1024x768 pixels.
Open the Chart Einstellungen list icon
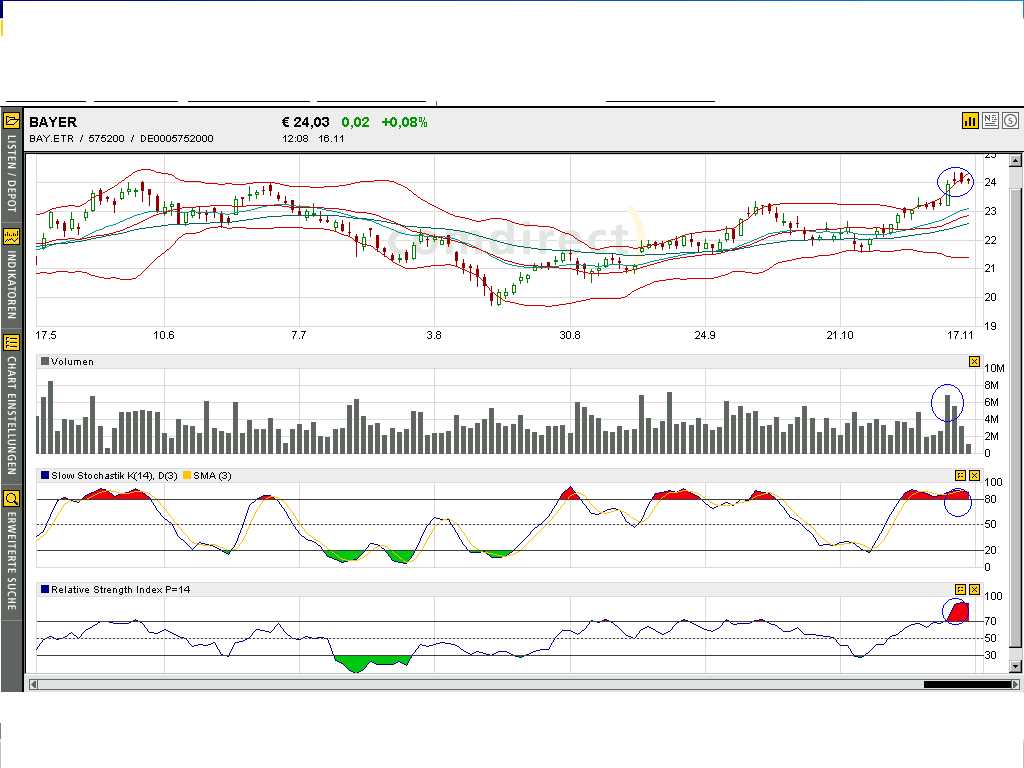[11, 342]
